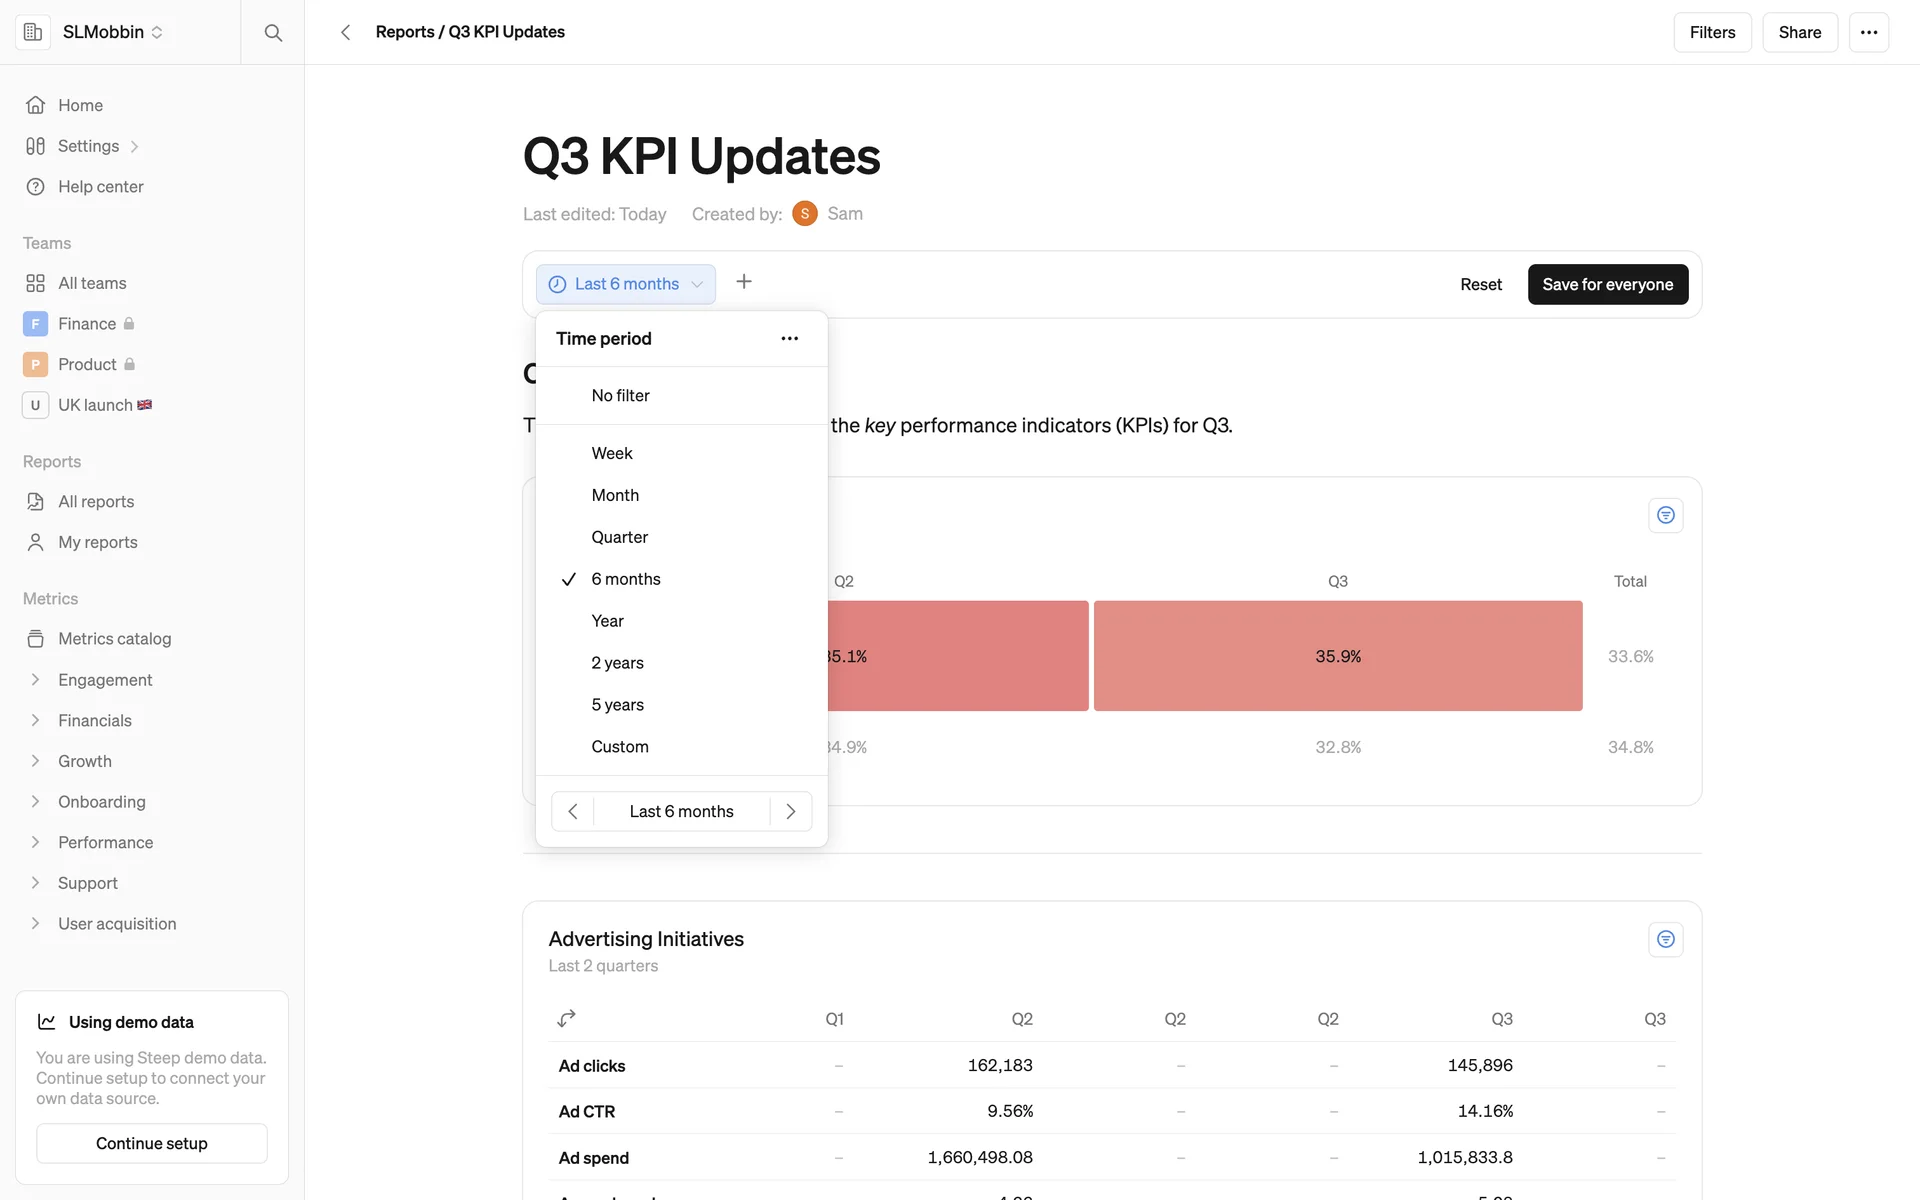Click the transpose icon in the Advertising table header

(x=567, y=1018)
